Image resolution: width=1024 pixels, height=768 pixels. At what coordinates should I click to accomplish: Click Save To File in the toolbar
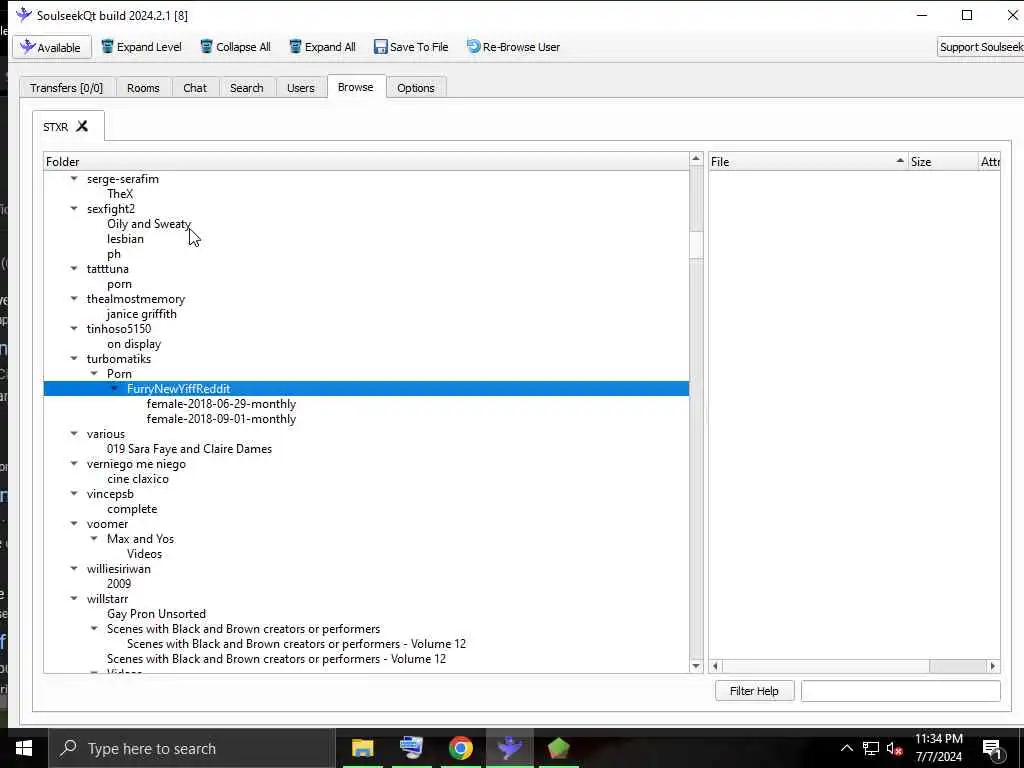[411, 47]
